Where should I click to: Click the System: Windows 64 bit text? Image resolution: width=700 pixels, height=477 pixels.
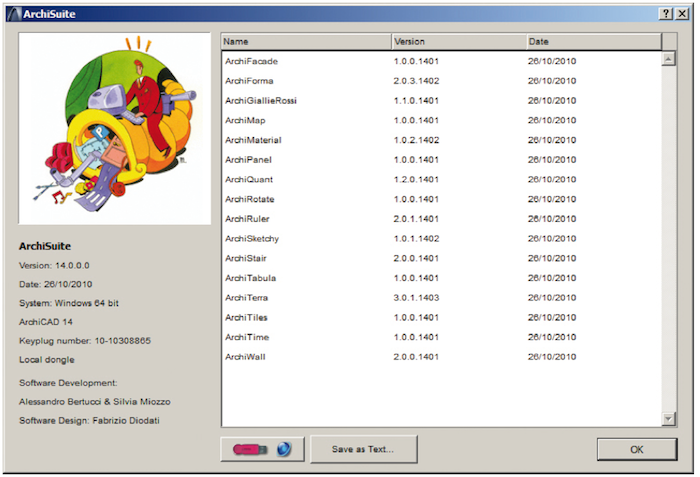tap(69, 303)
